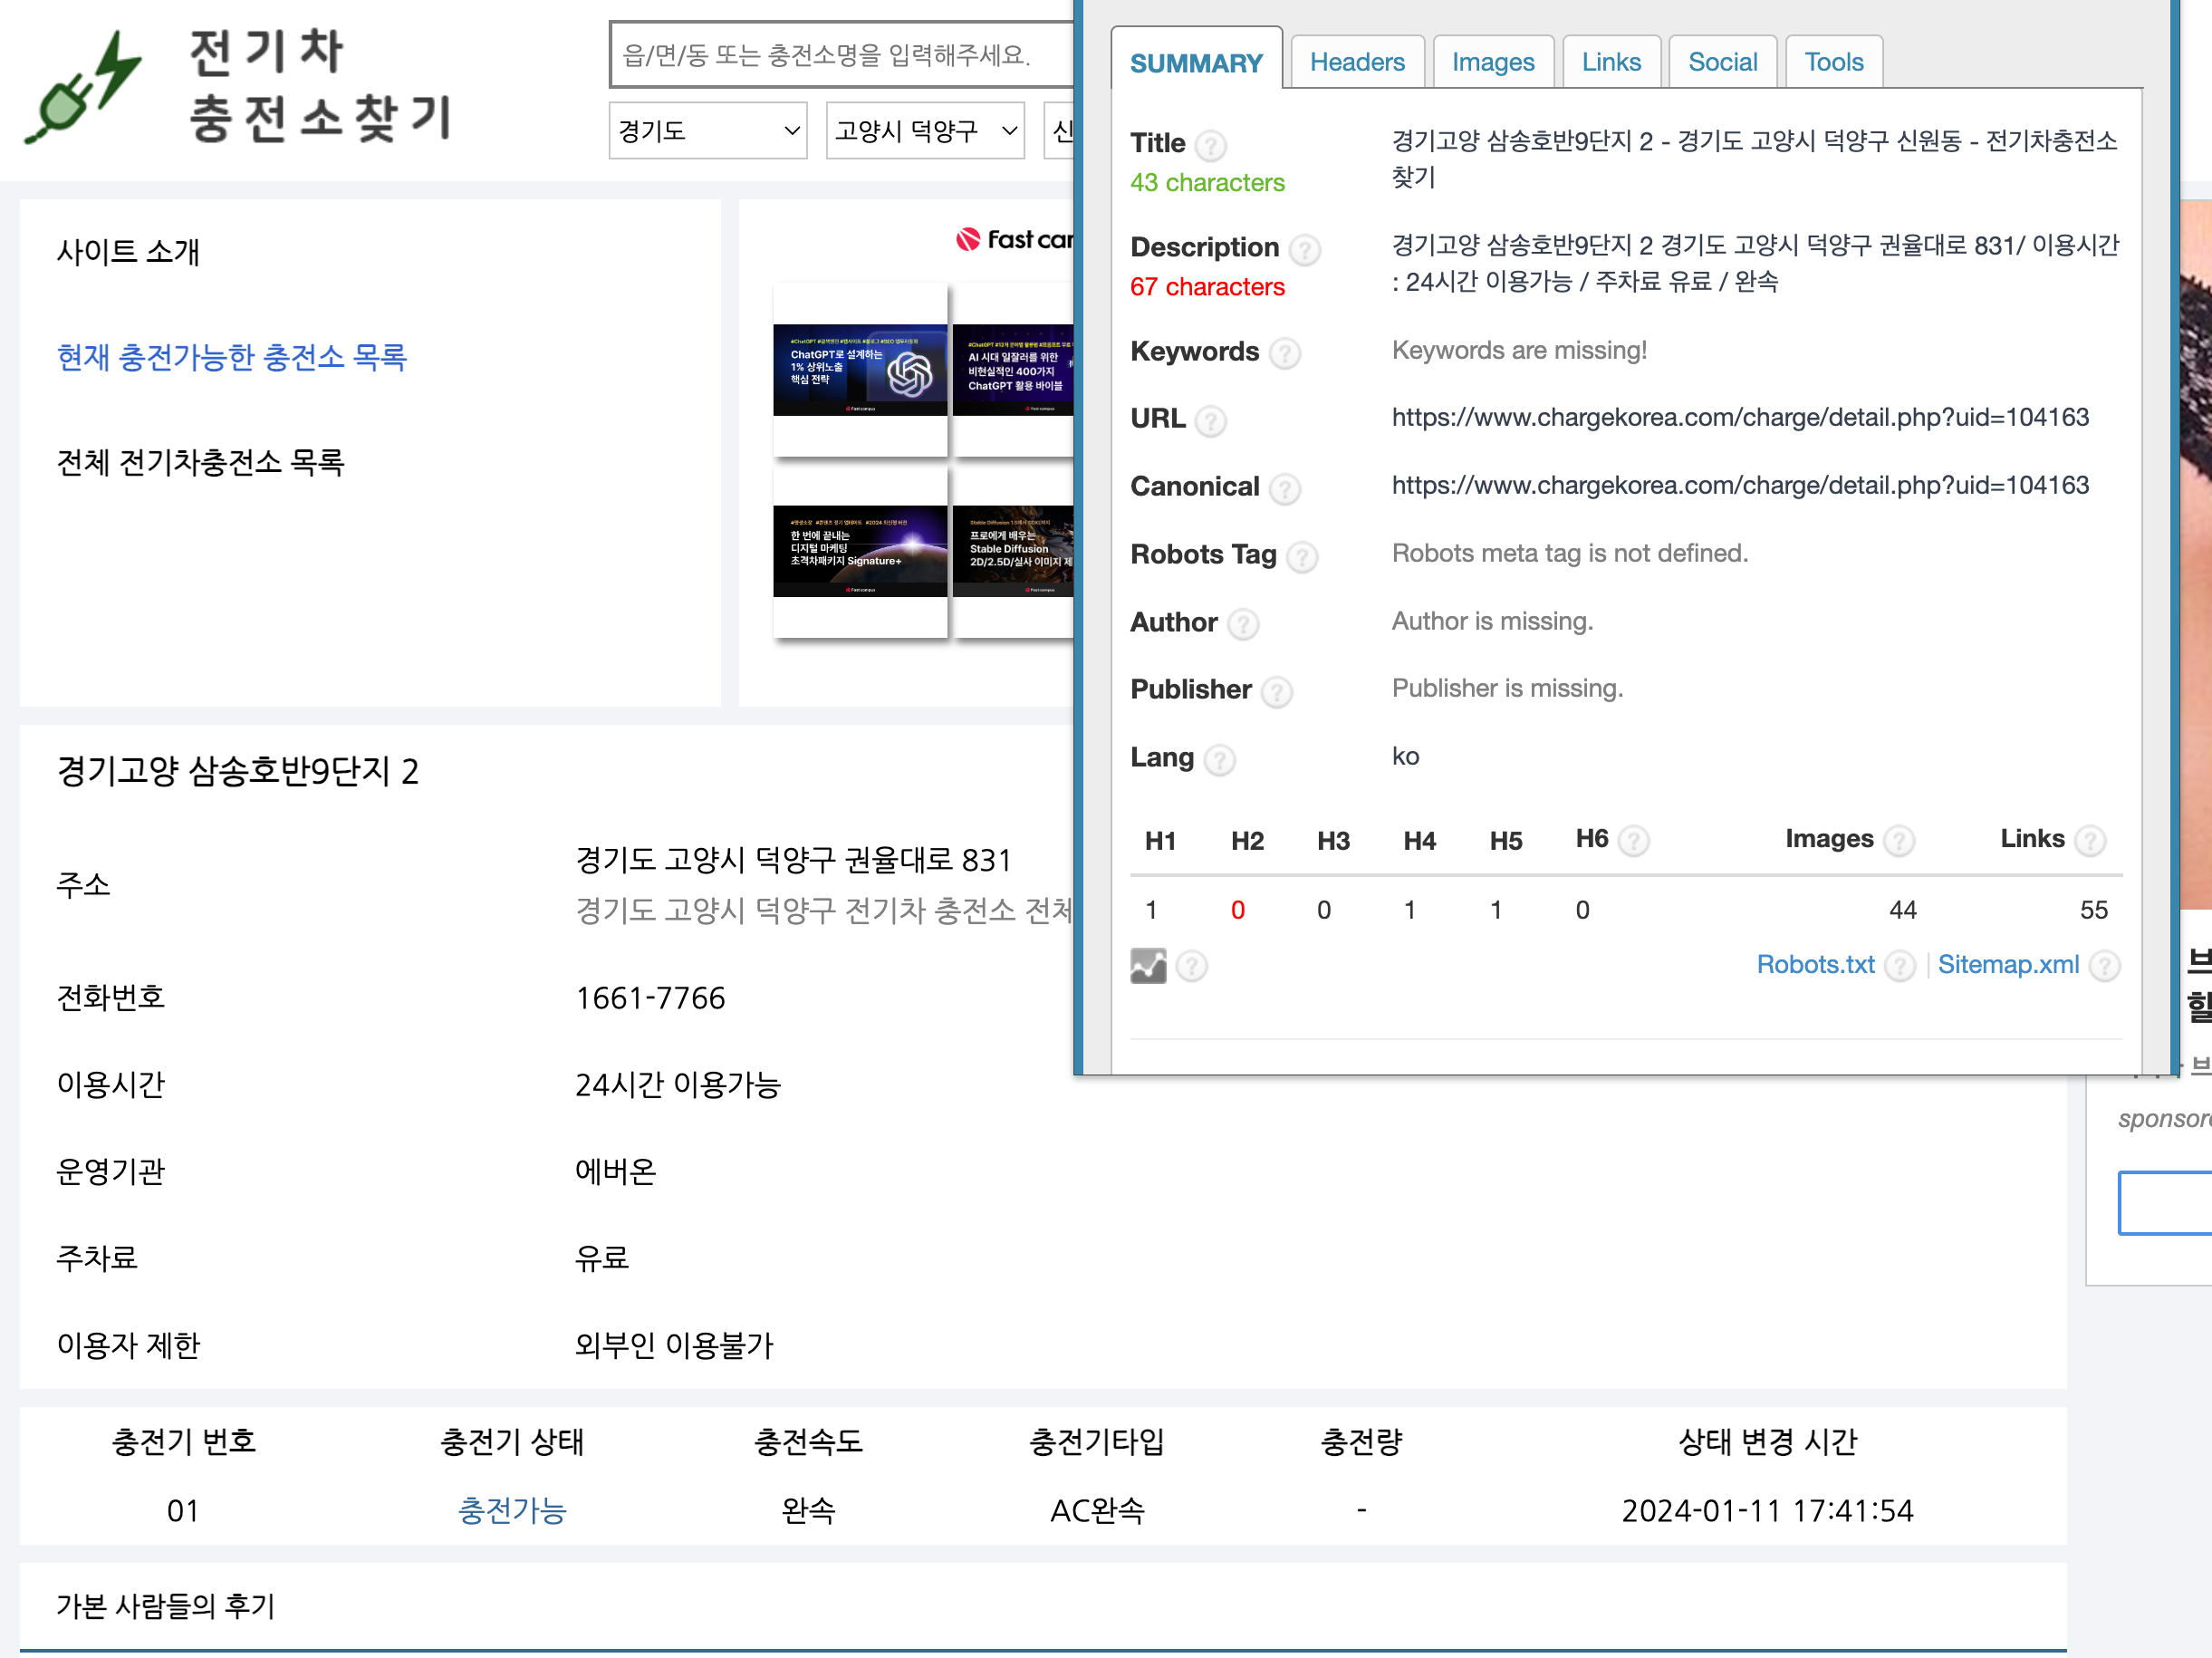Click the help icon next to Keywords

[x=1284, y=353]
